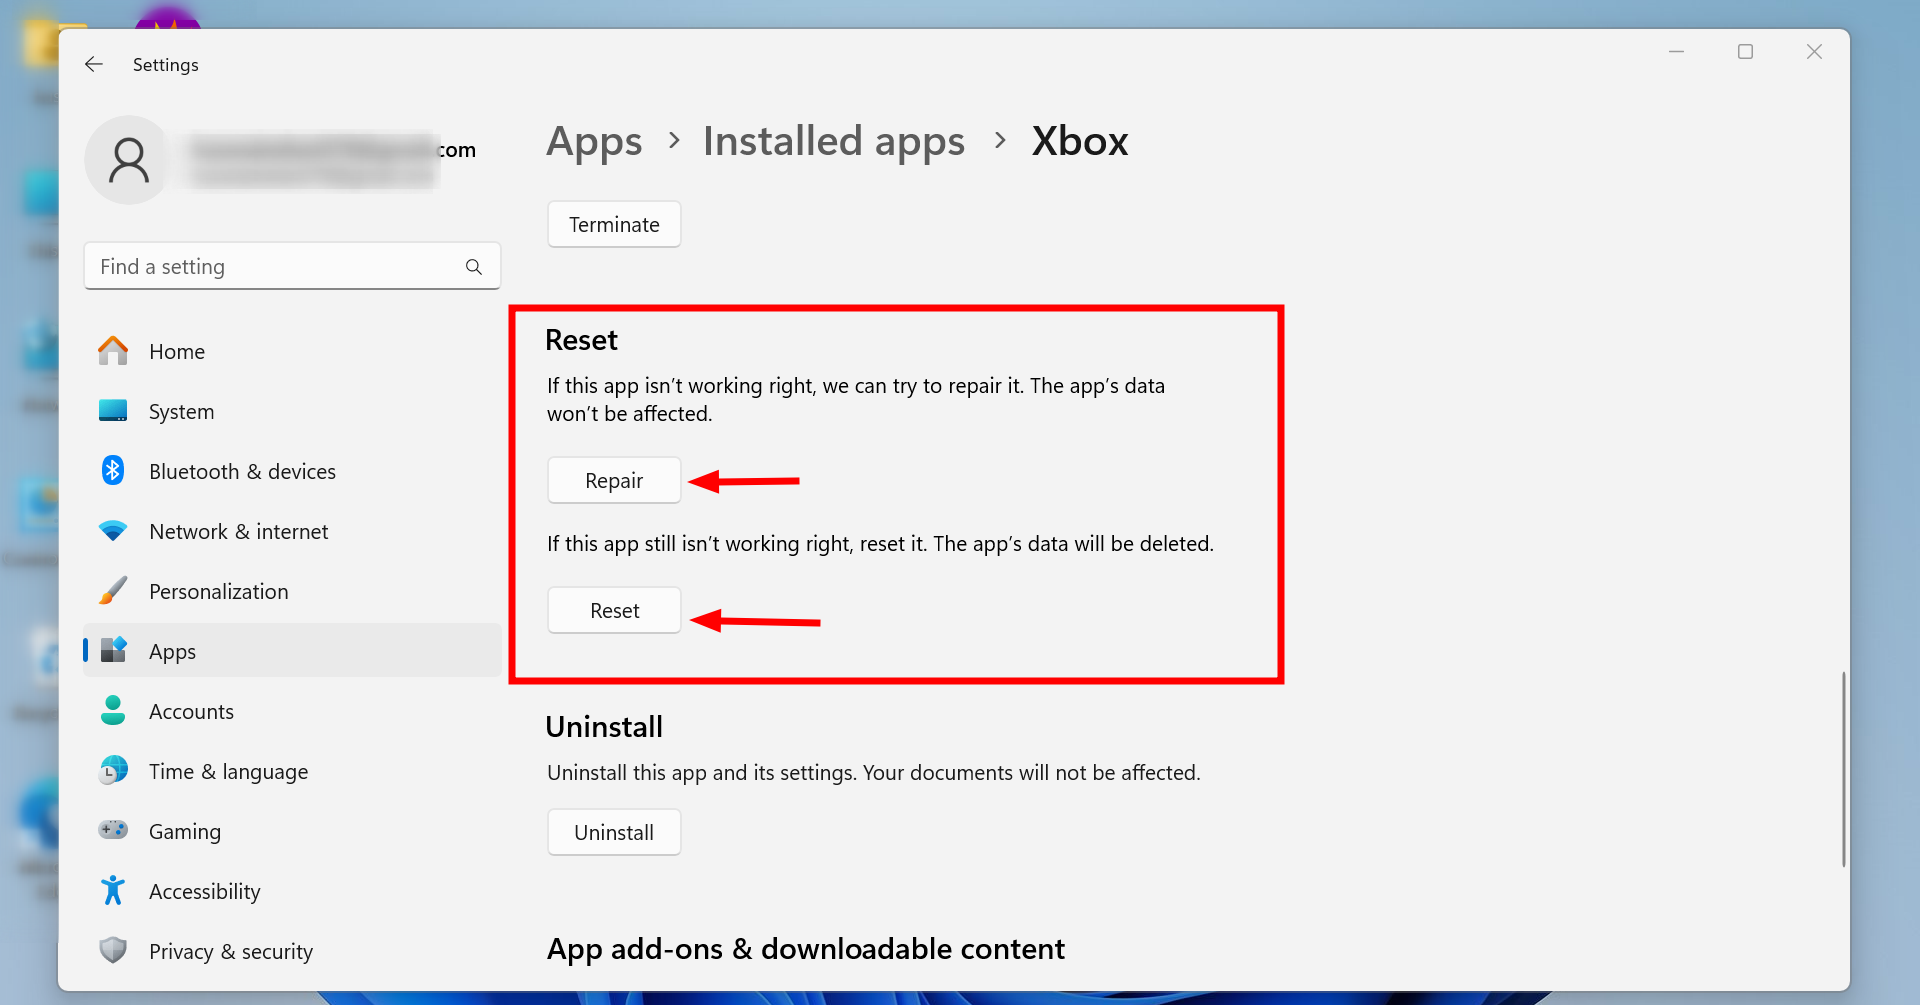
Task: Close the Settings window
Action: tap(1814, 52)
